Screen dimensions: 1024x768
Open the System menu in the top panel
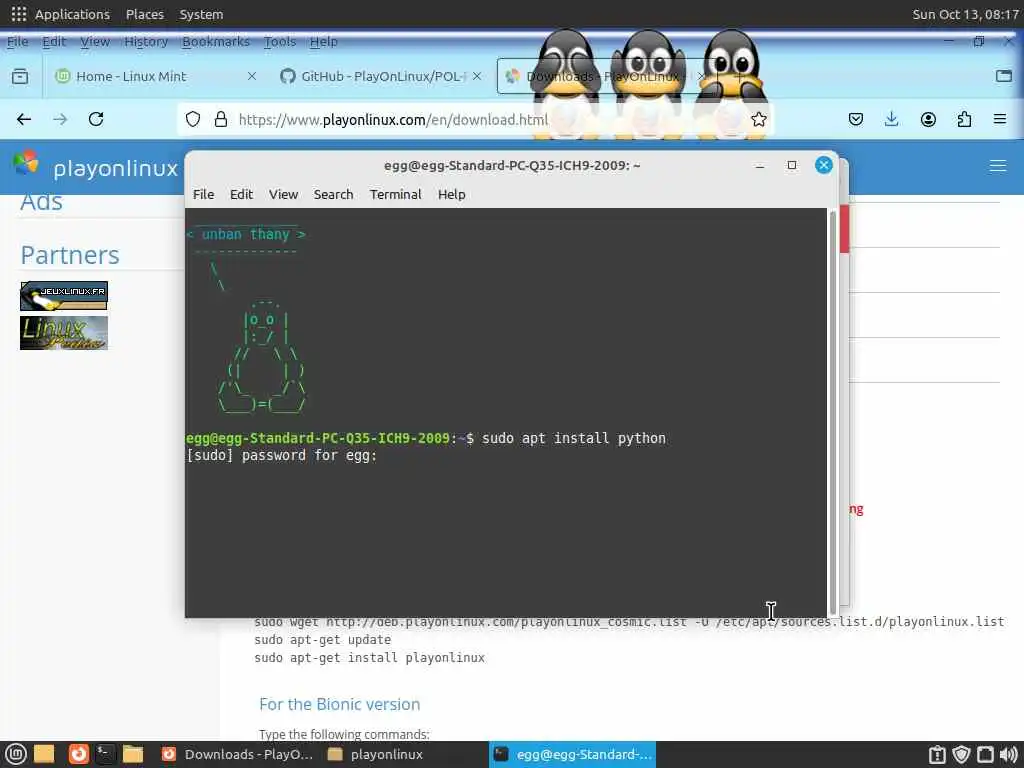(x=201, y=14)
